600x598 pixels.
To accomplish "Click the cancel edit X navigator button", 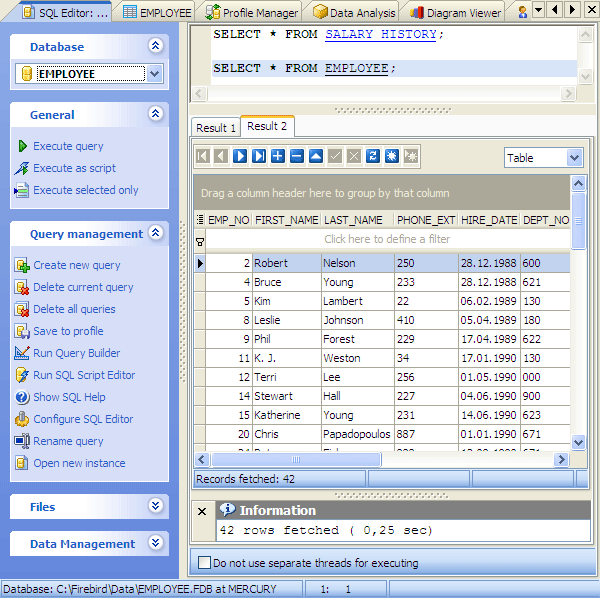I will [354, 156].
